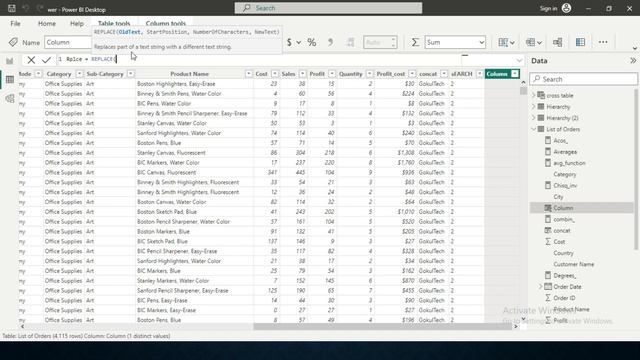This screenshot has height=360, width=640.
Task: Switch to Report view in sidebar
Action: pos(9,61)
